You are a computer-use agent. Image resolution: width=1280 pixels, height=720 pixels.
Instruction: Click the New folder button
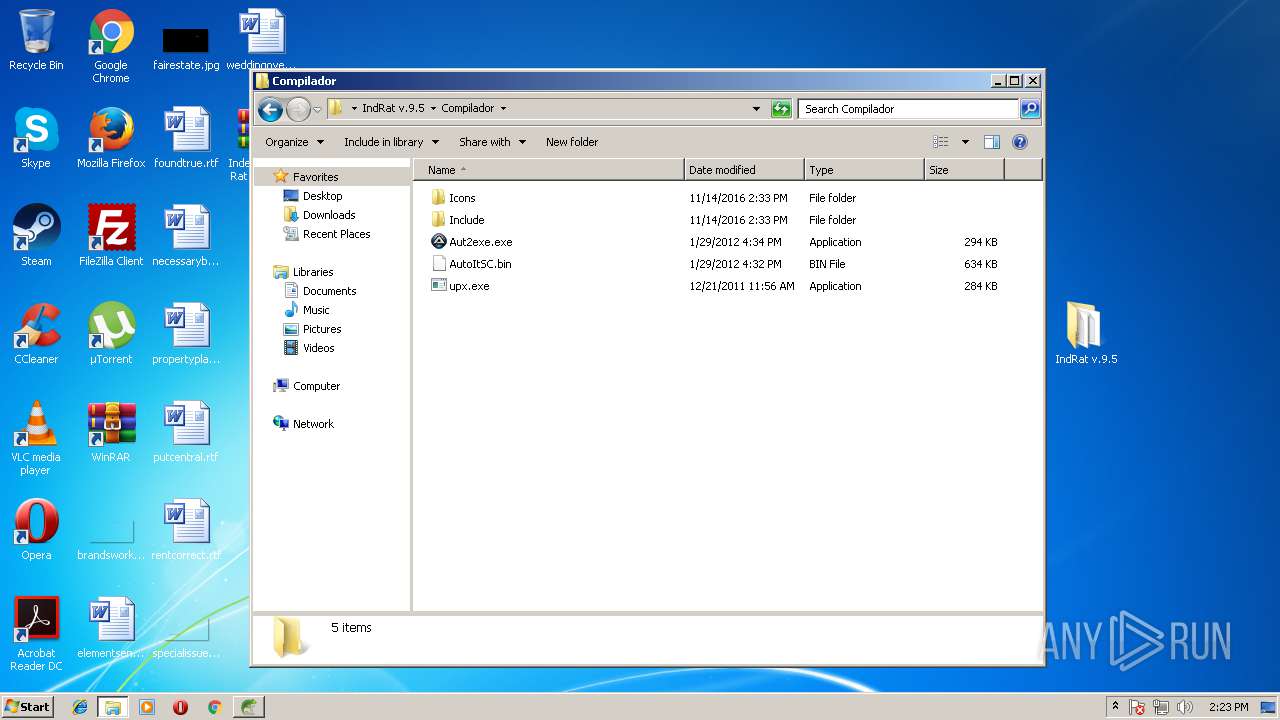[572, 142]
